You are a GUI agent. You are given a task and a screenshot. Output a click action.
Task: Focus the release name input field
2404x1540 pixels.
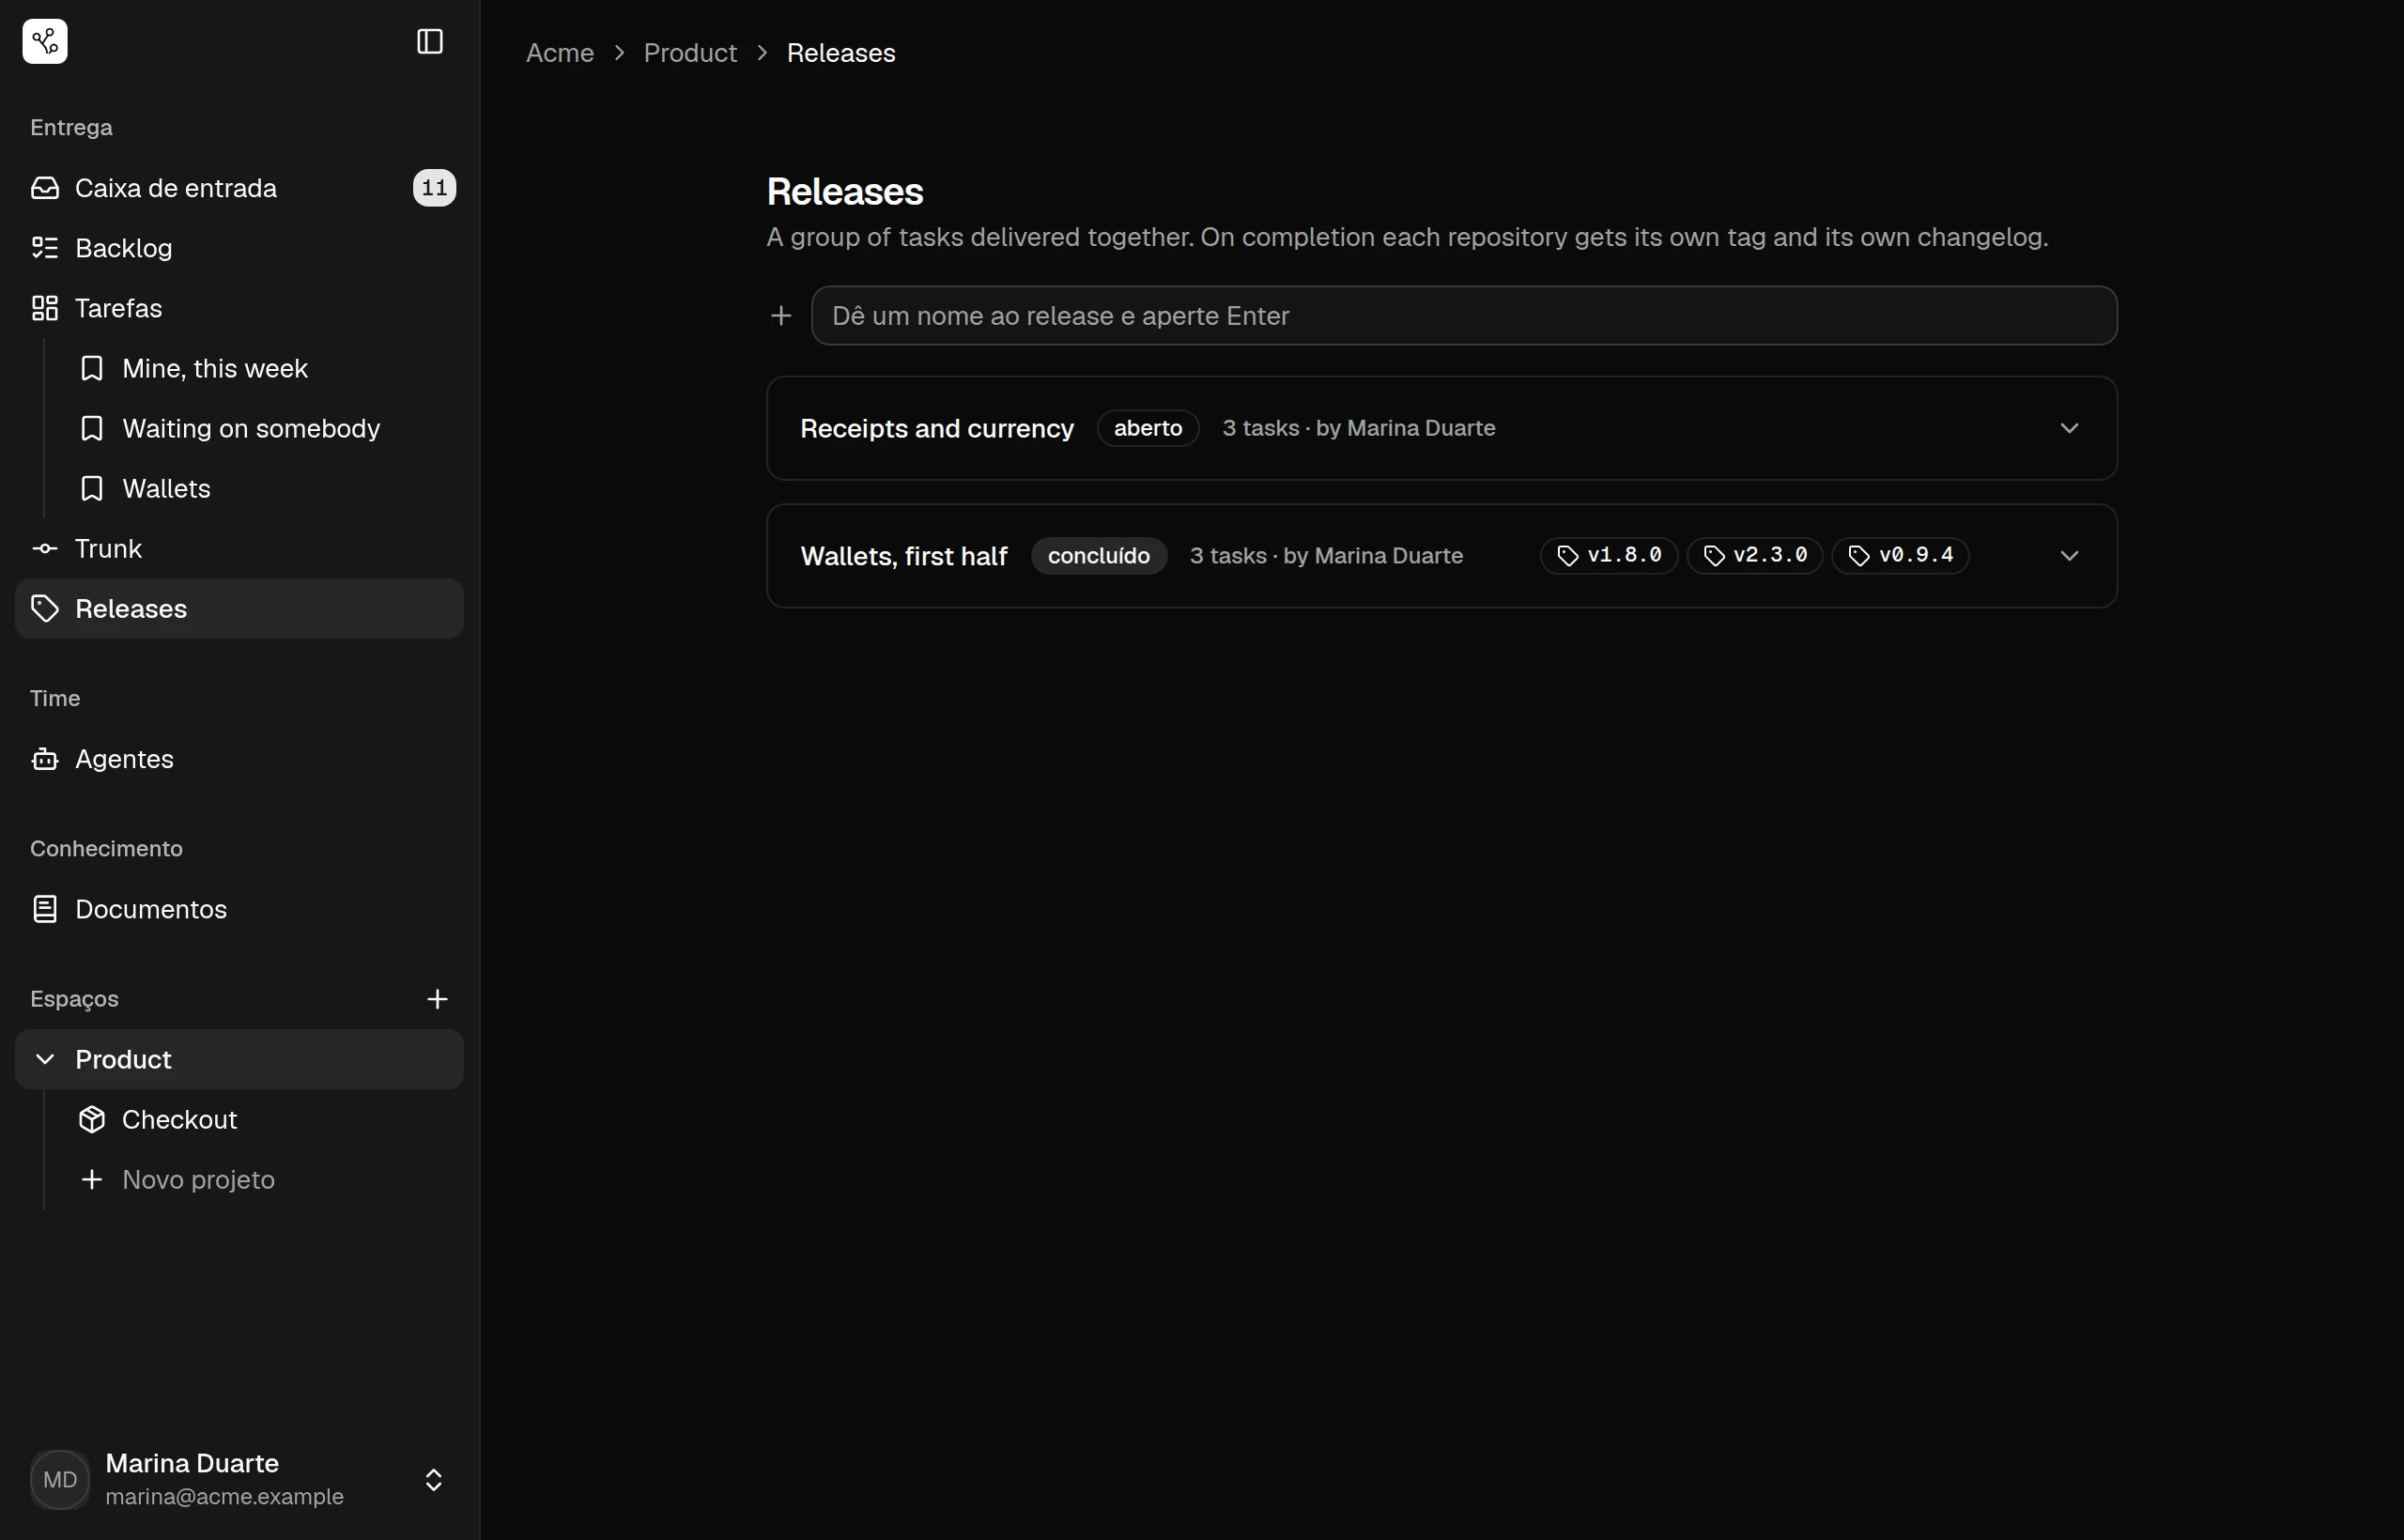pyautogui.click(x=1464, y=316)
